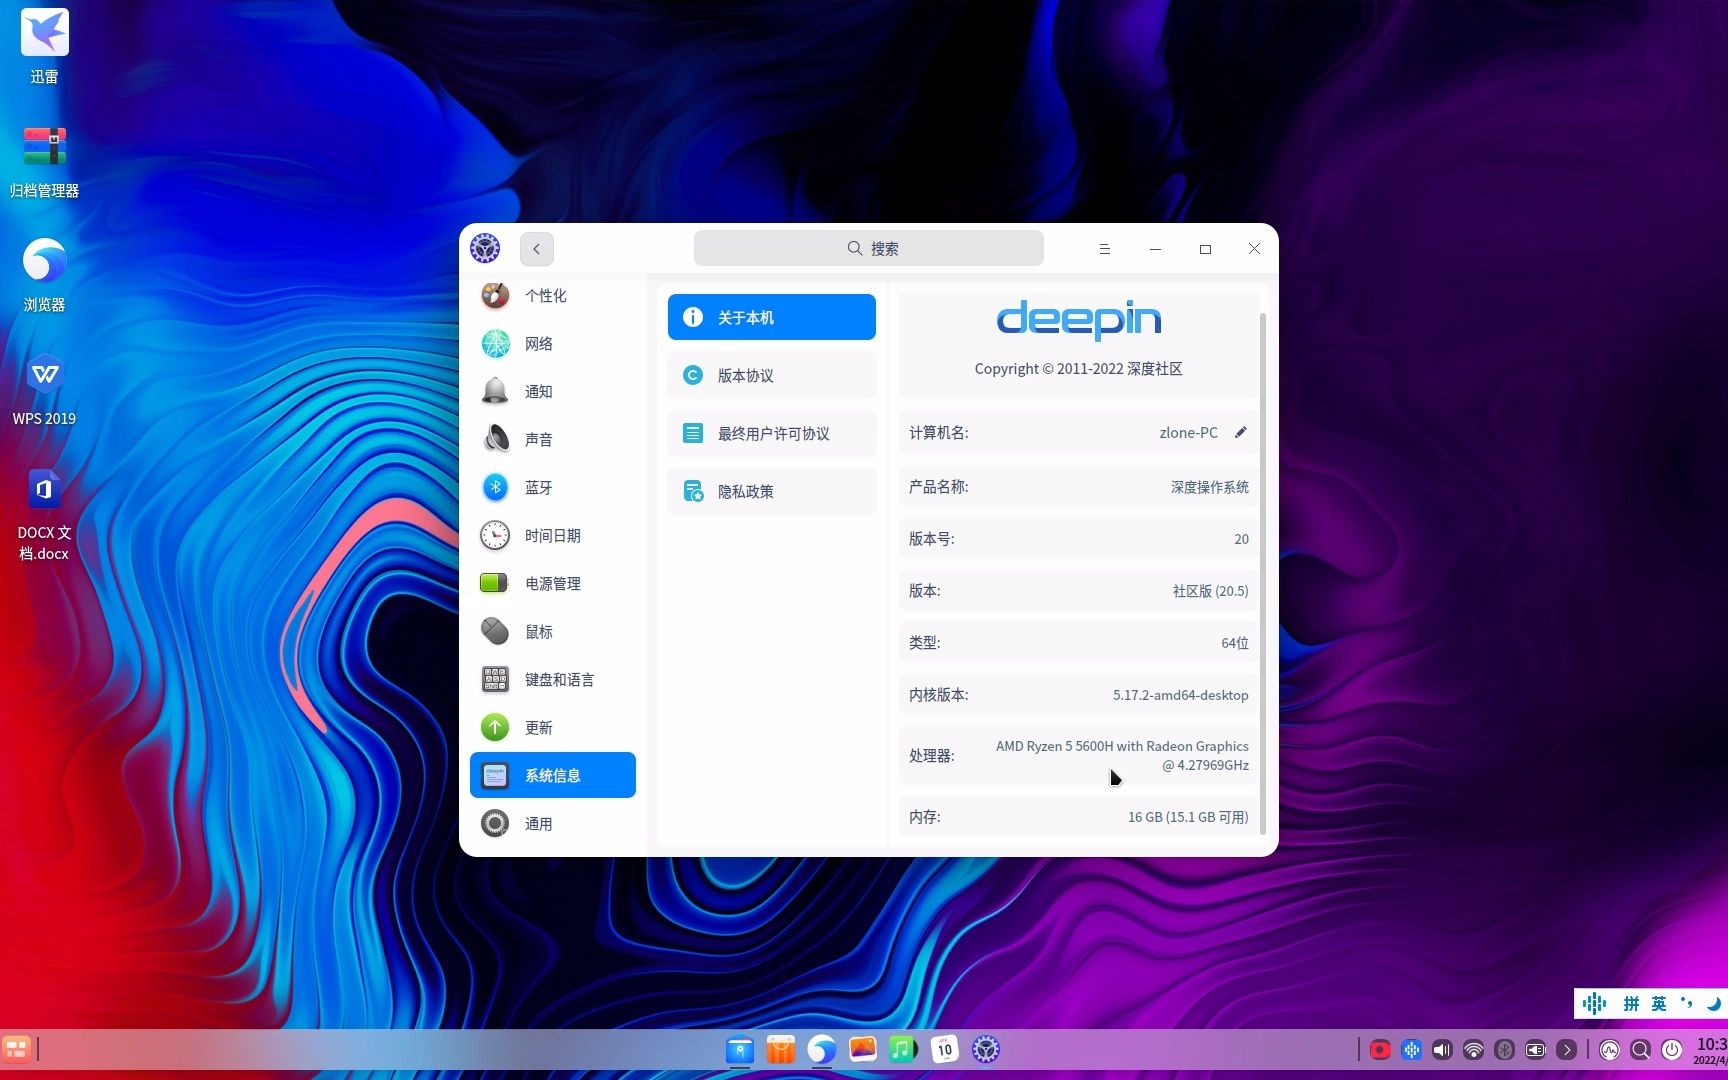Screen dimensions: 1728x1080
Task: Open the browser icon in the dock
Action: [822, 1049]
